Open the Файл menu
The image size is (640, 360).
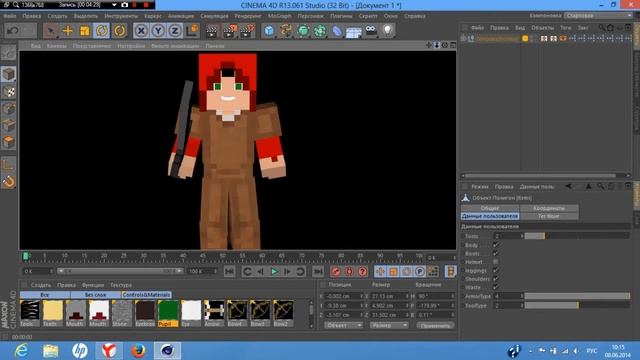(x=10, y=16)
